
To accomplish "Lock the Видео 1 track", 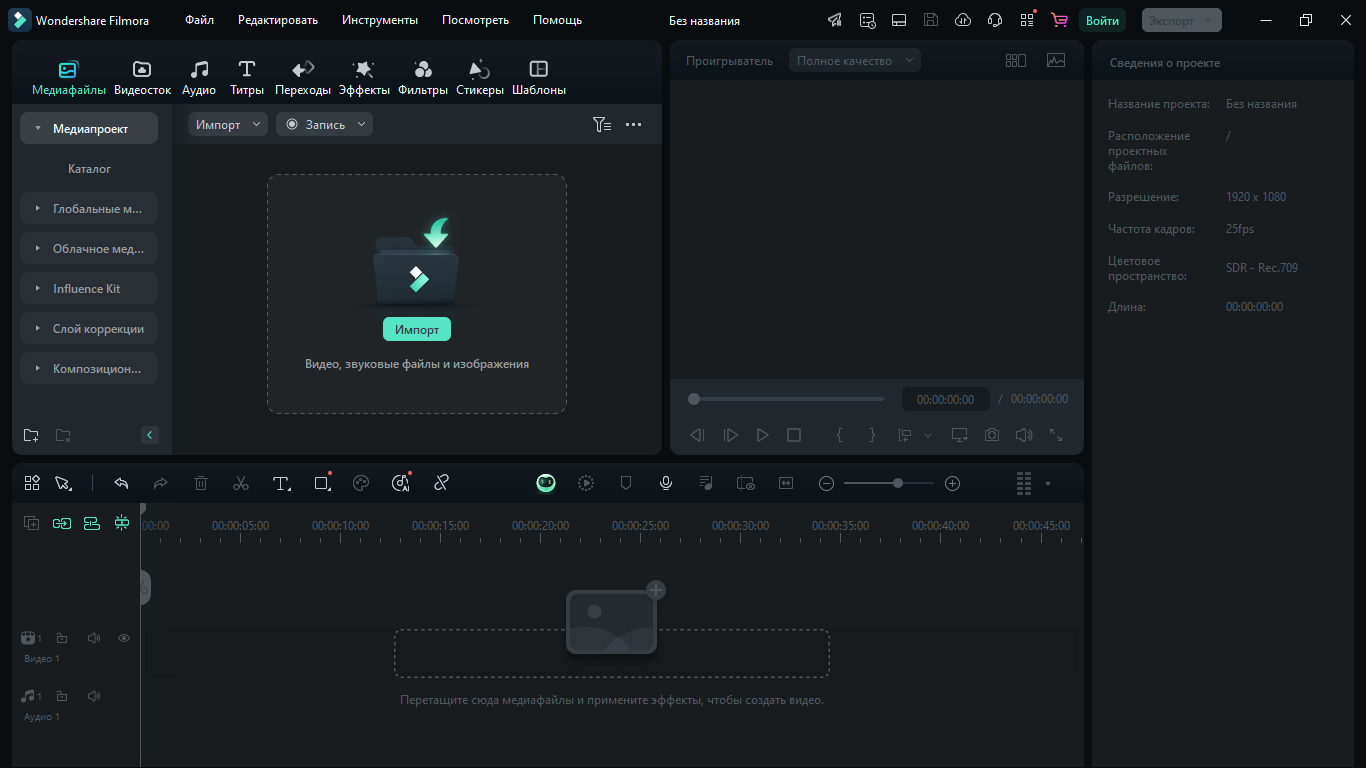I will (62, 638).
